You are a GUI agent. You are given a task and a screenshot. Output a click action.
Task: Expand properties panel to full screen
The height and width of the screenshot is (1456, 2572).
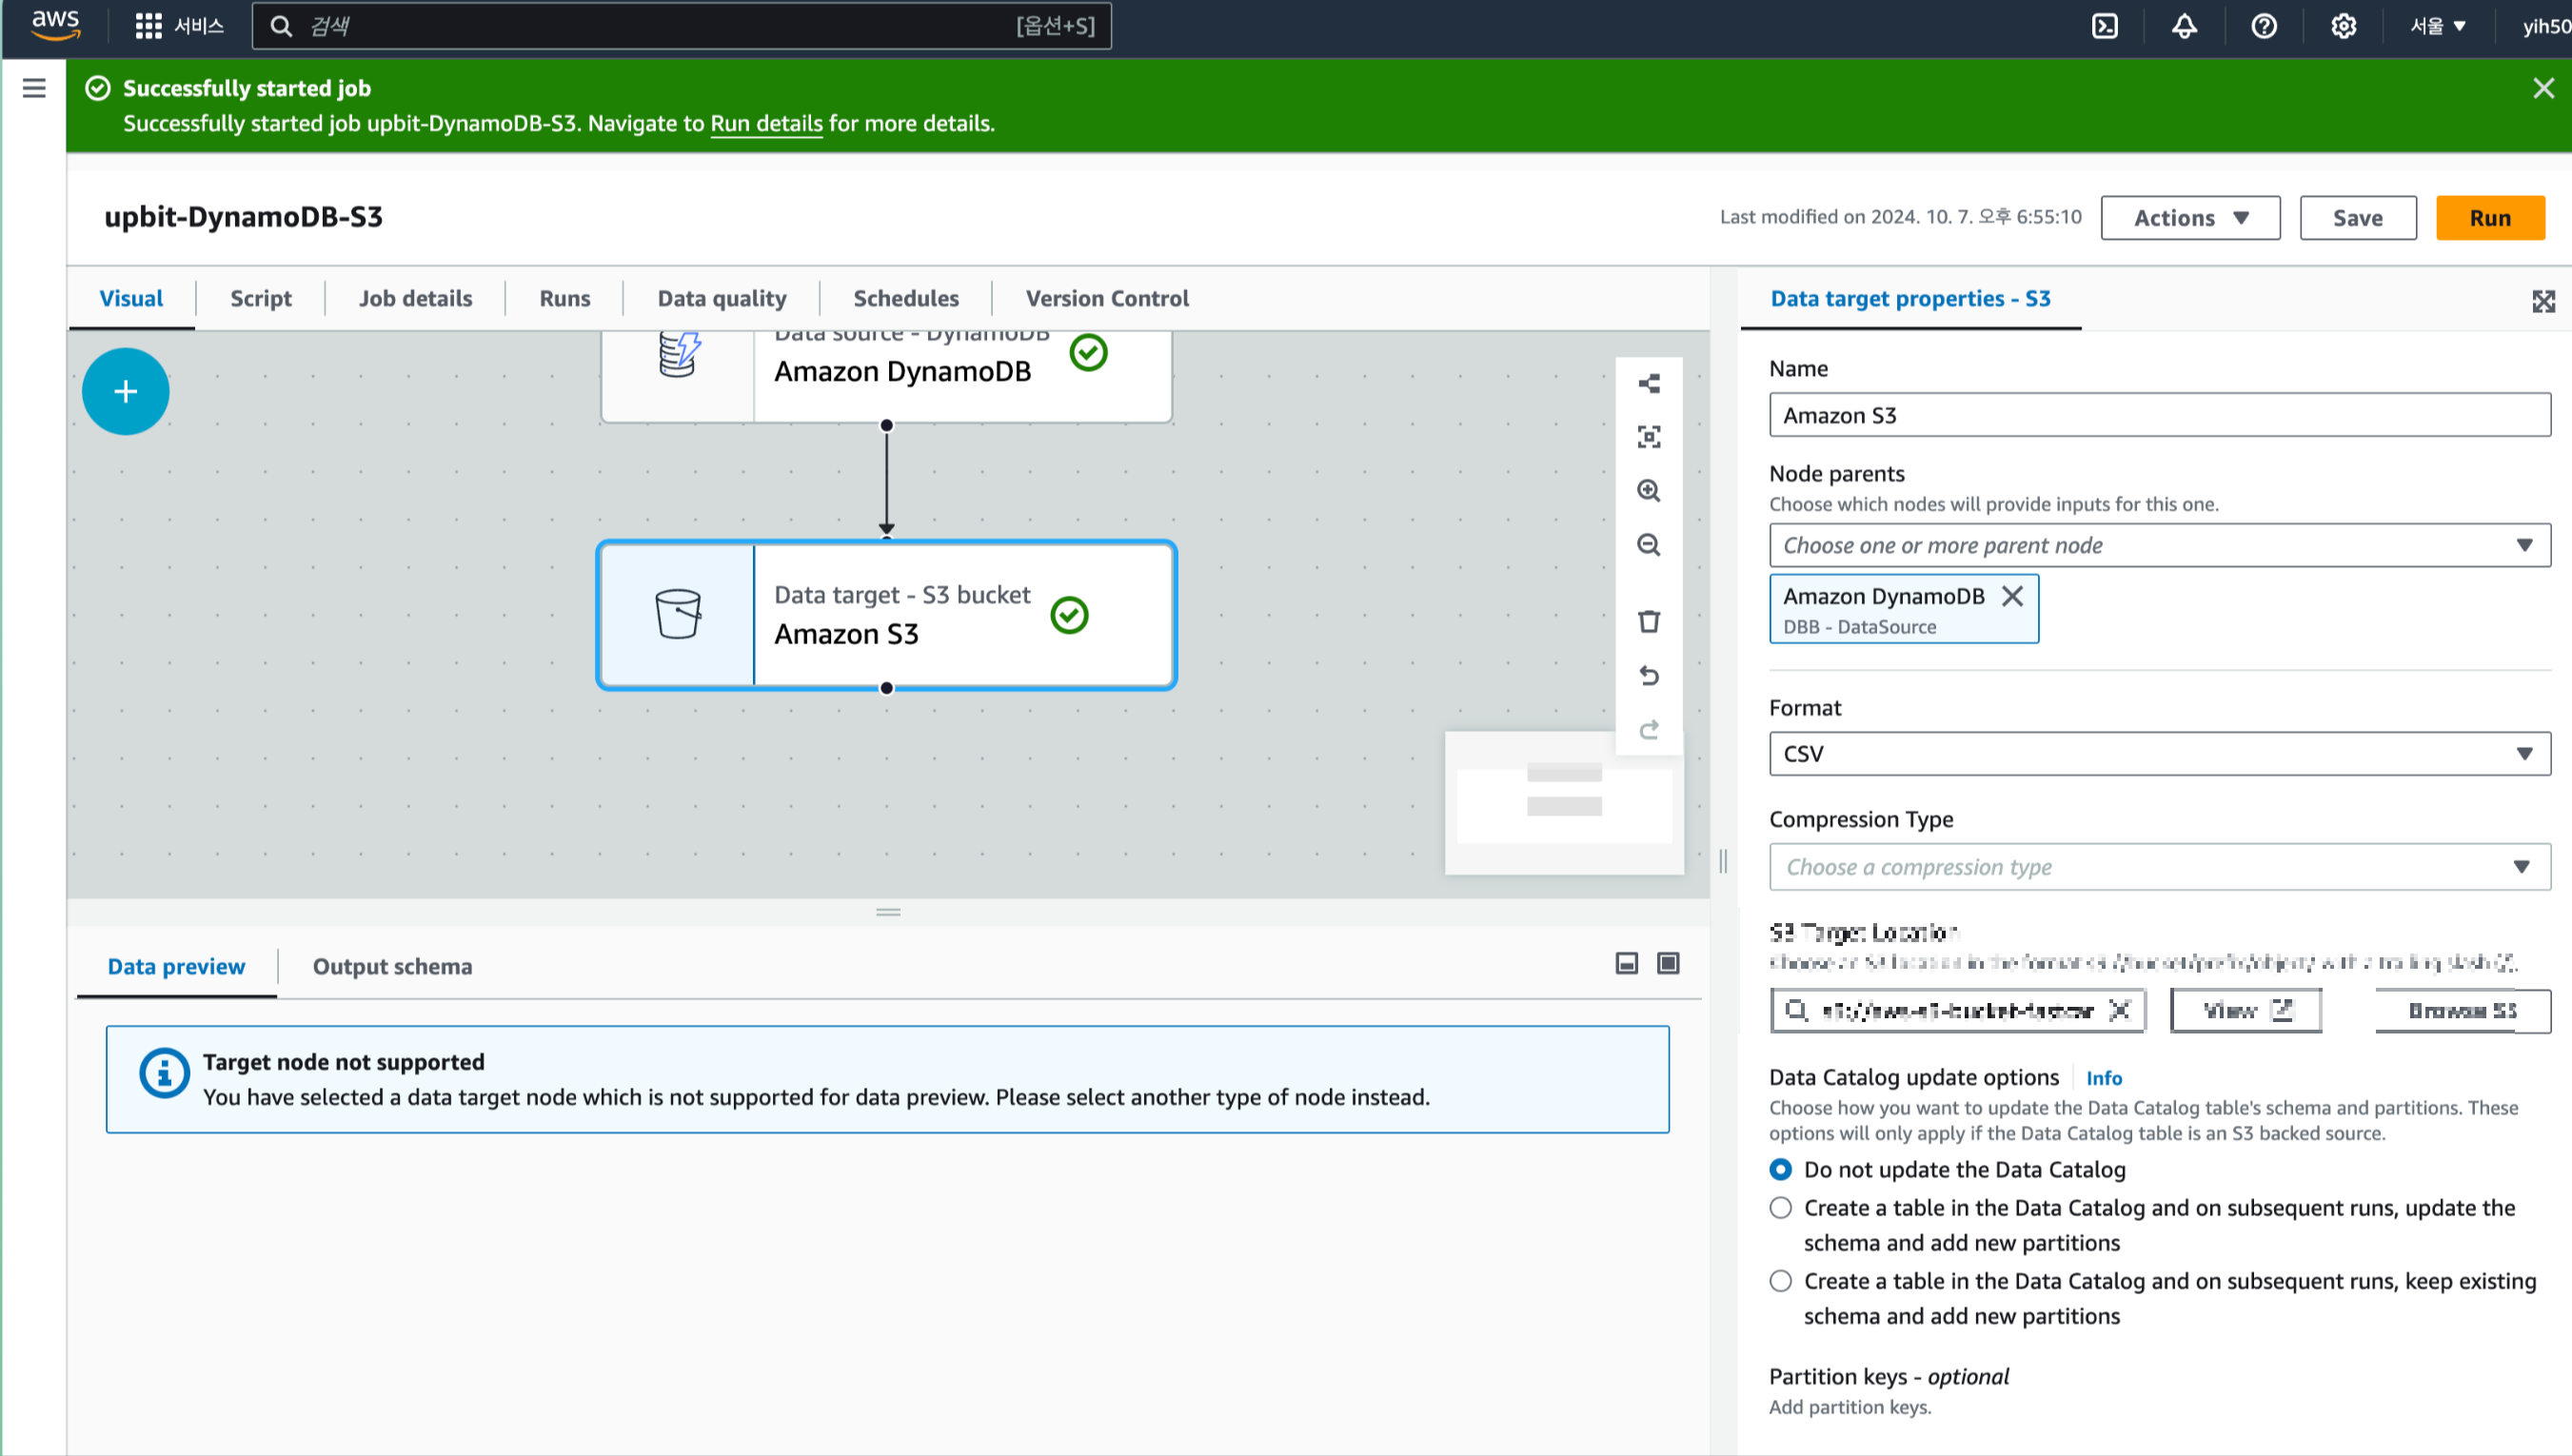pyautogui.click(x=2543, y=301)
